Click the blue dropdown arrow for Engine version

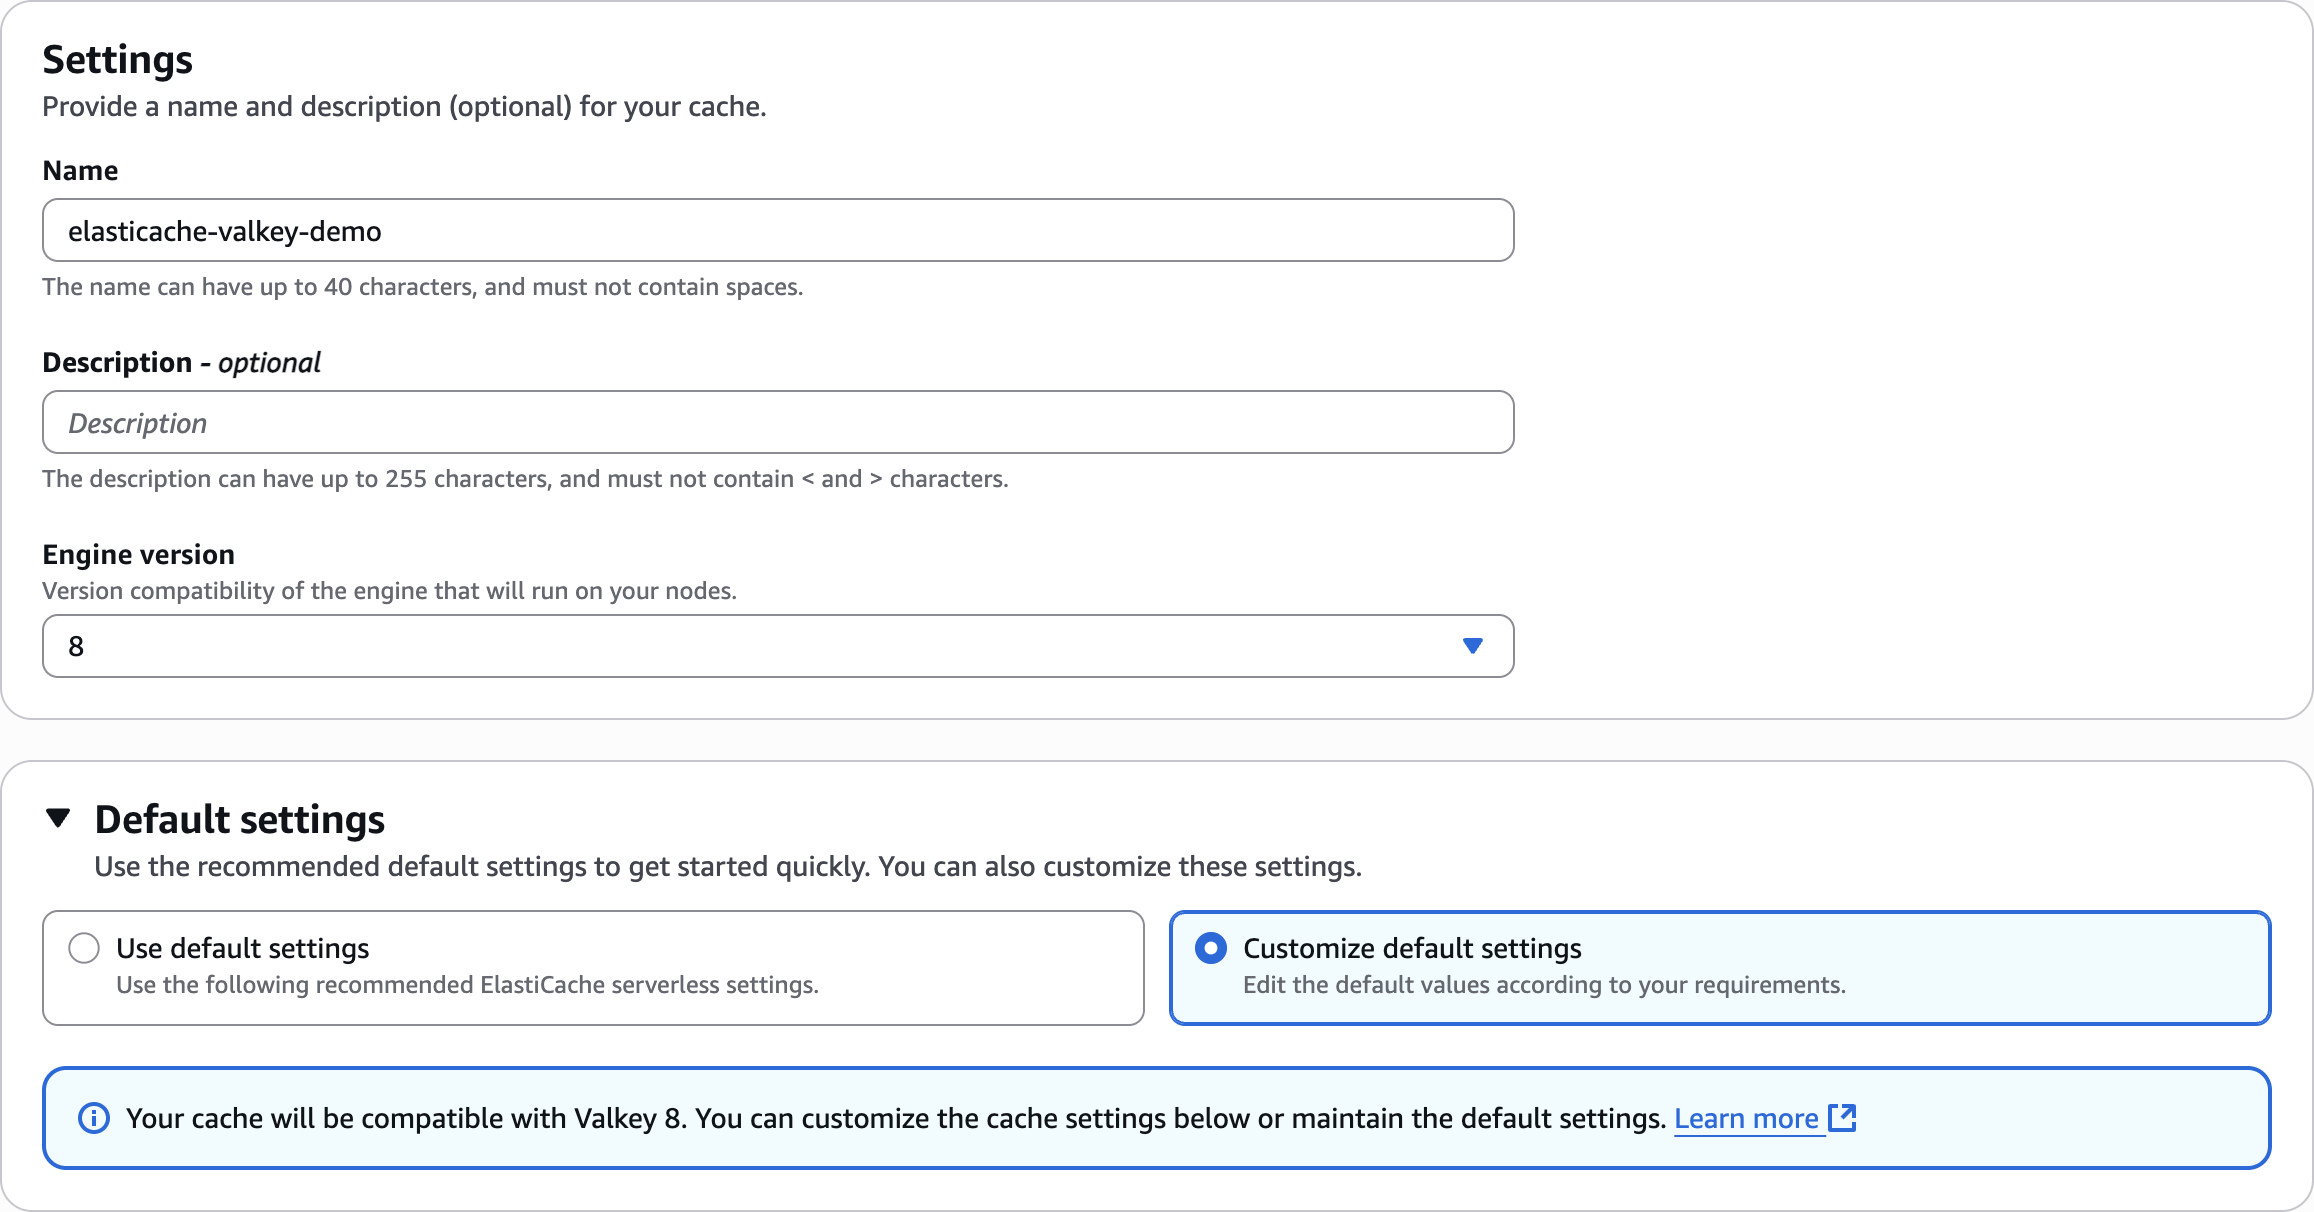click(1472, 646)
